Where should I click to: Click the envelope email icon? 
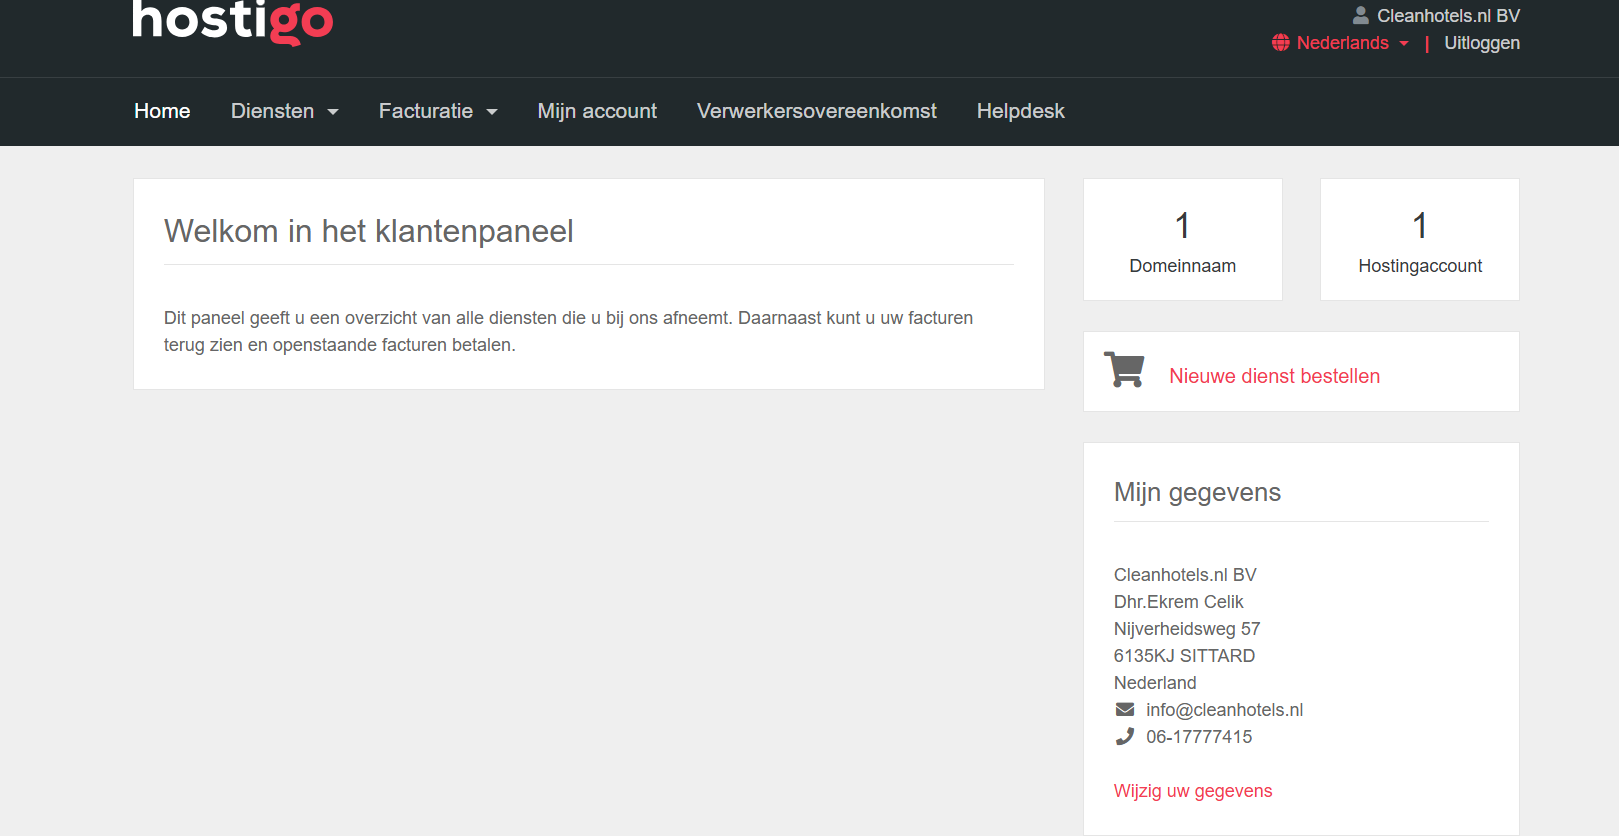(1125, 710)
